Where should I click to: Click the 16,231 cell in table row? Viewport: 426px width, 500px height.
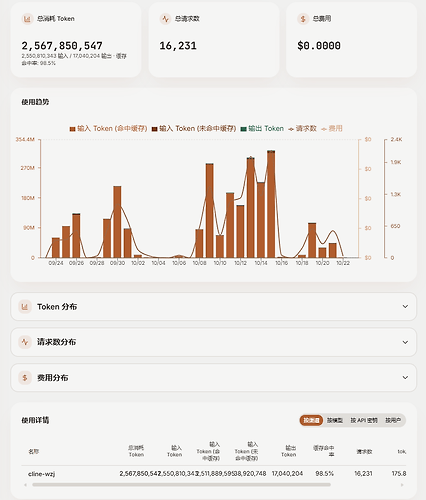pos(363,474)
